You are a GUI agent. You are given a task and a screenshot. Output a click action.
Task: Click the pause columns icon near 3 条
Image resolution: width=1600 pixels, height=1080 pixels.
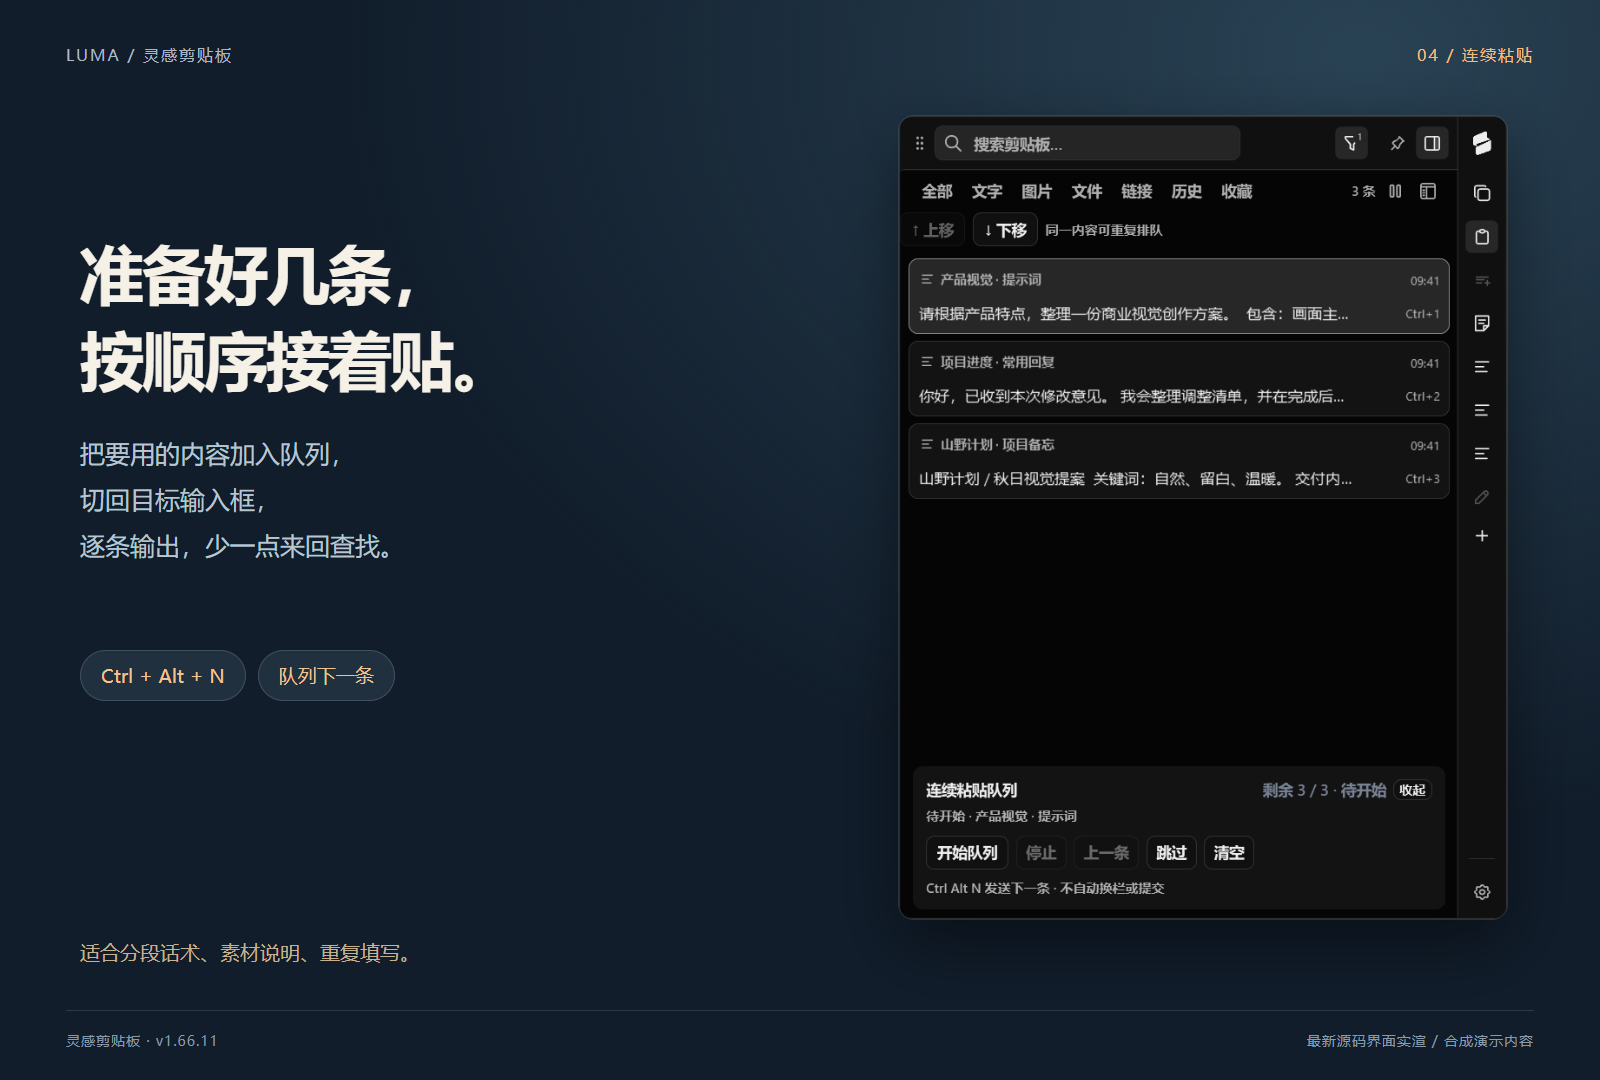pos(1395,191)
